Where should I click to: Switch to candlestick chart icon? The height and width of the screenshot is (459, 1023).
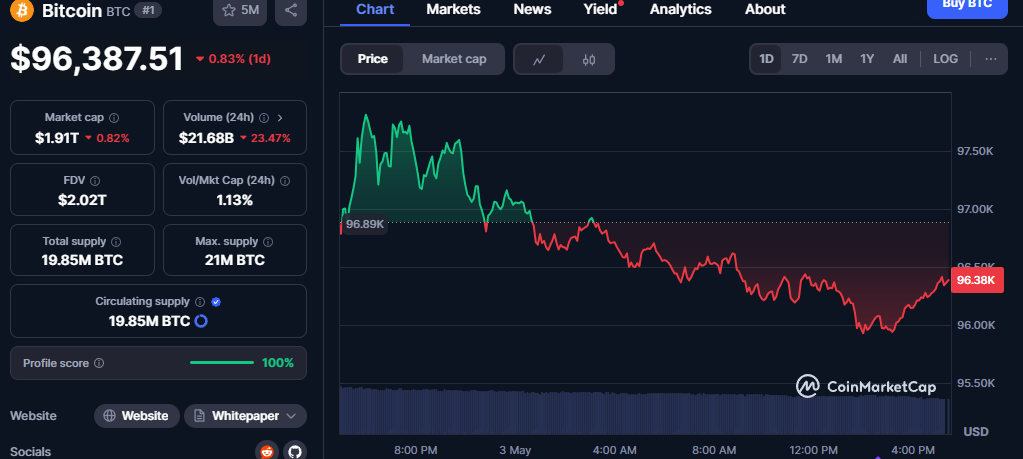click(x=588, y=59)
